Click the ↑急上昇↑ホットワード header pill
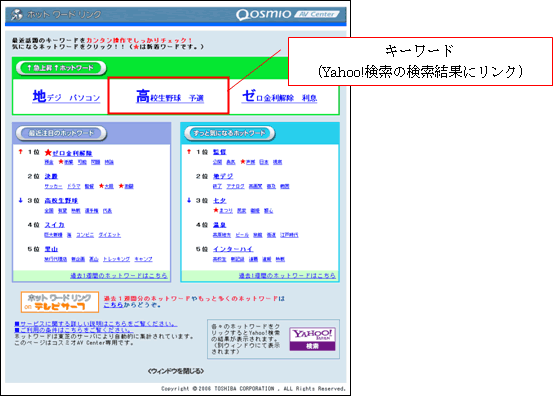 click(x=61, y=68)
